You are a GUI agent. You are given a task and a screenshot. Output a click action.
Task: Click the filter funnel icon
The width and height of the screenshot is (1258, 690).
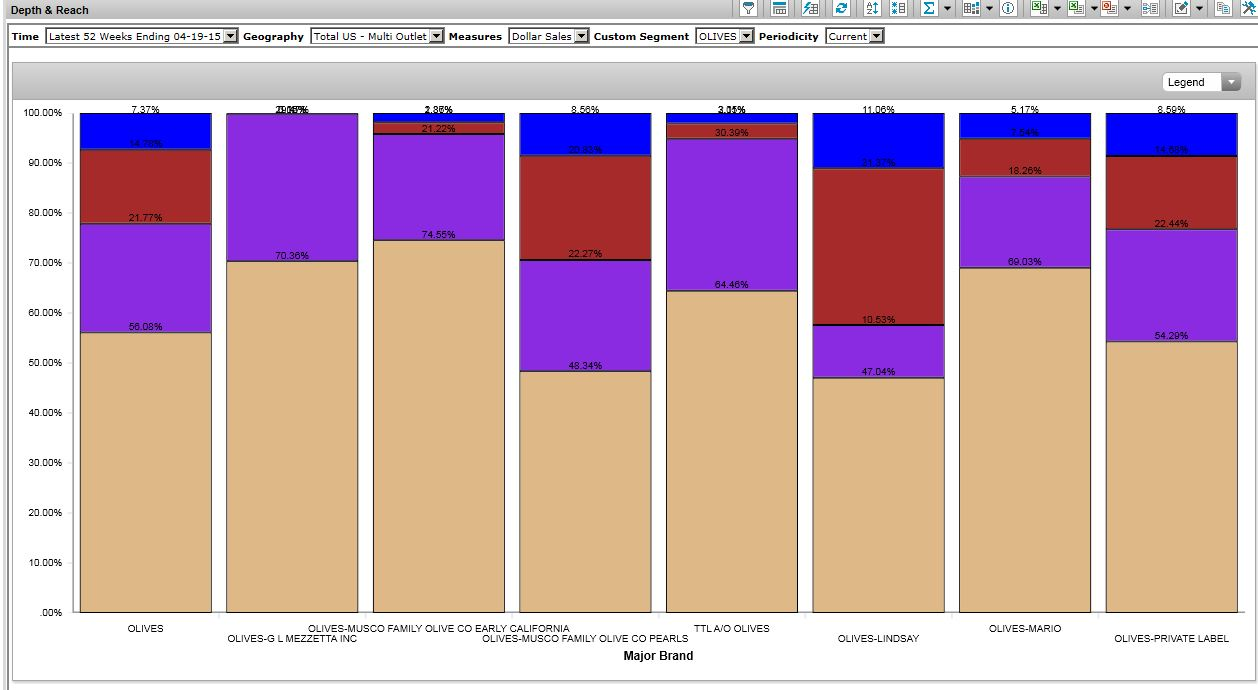(x=748, y=9)
